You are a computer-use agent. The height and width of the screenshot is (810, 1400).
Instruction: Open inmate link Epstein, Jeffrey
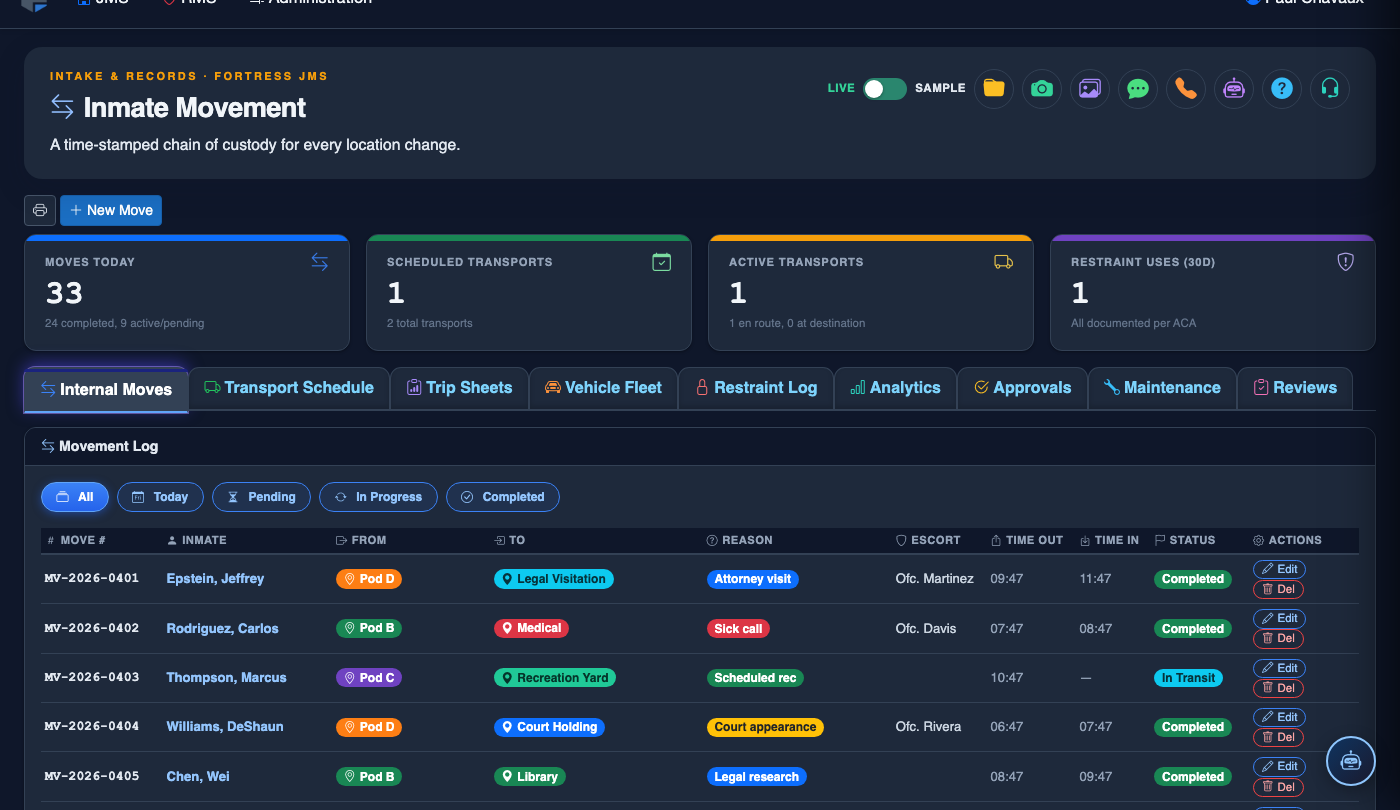click(215, 579)
